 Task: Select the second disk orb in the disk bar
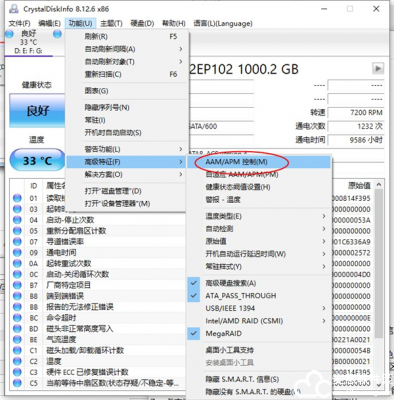[x=57, y=34]
